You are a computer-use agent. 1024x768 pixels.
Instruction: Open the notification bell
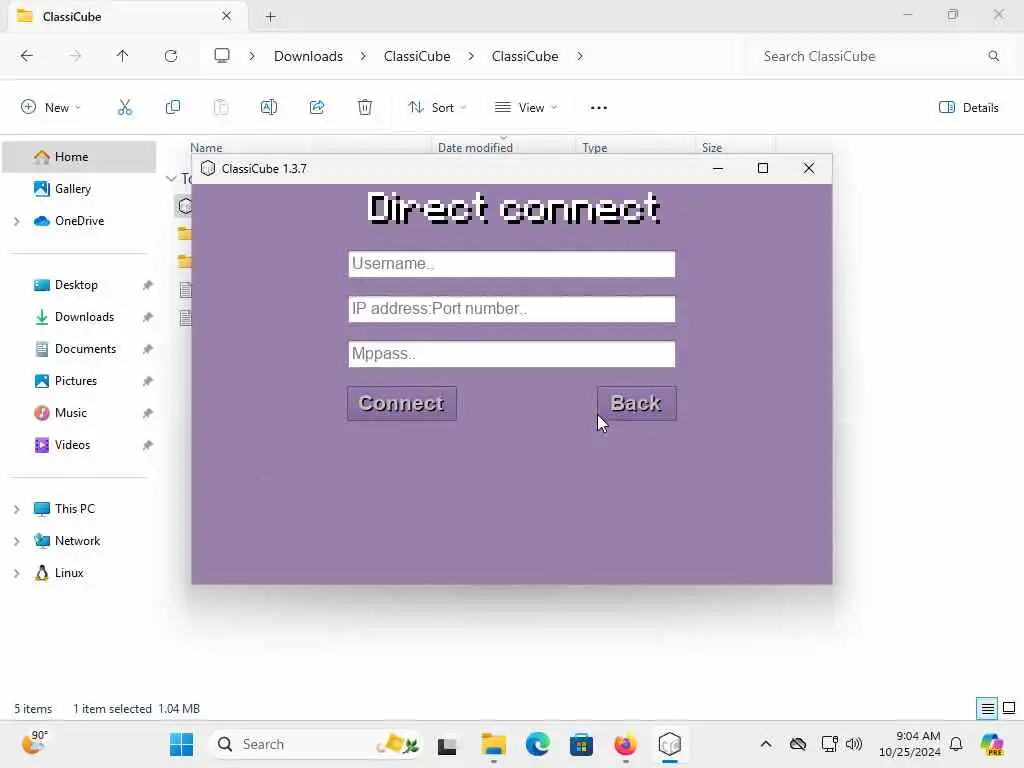pyautogui.click(x=956, y=744)
